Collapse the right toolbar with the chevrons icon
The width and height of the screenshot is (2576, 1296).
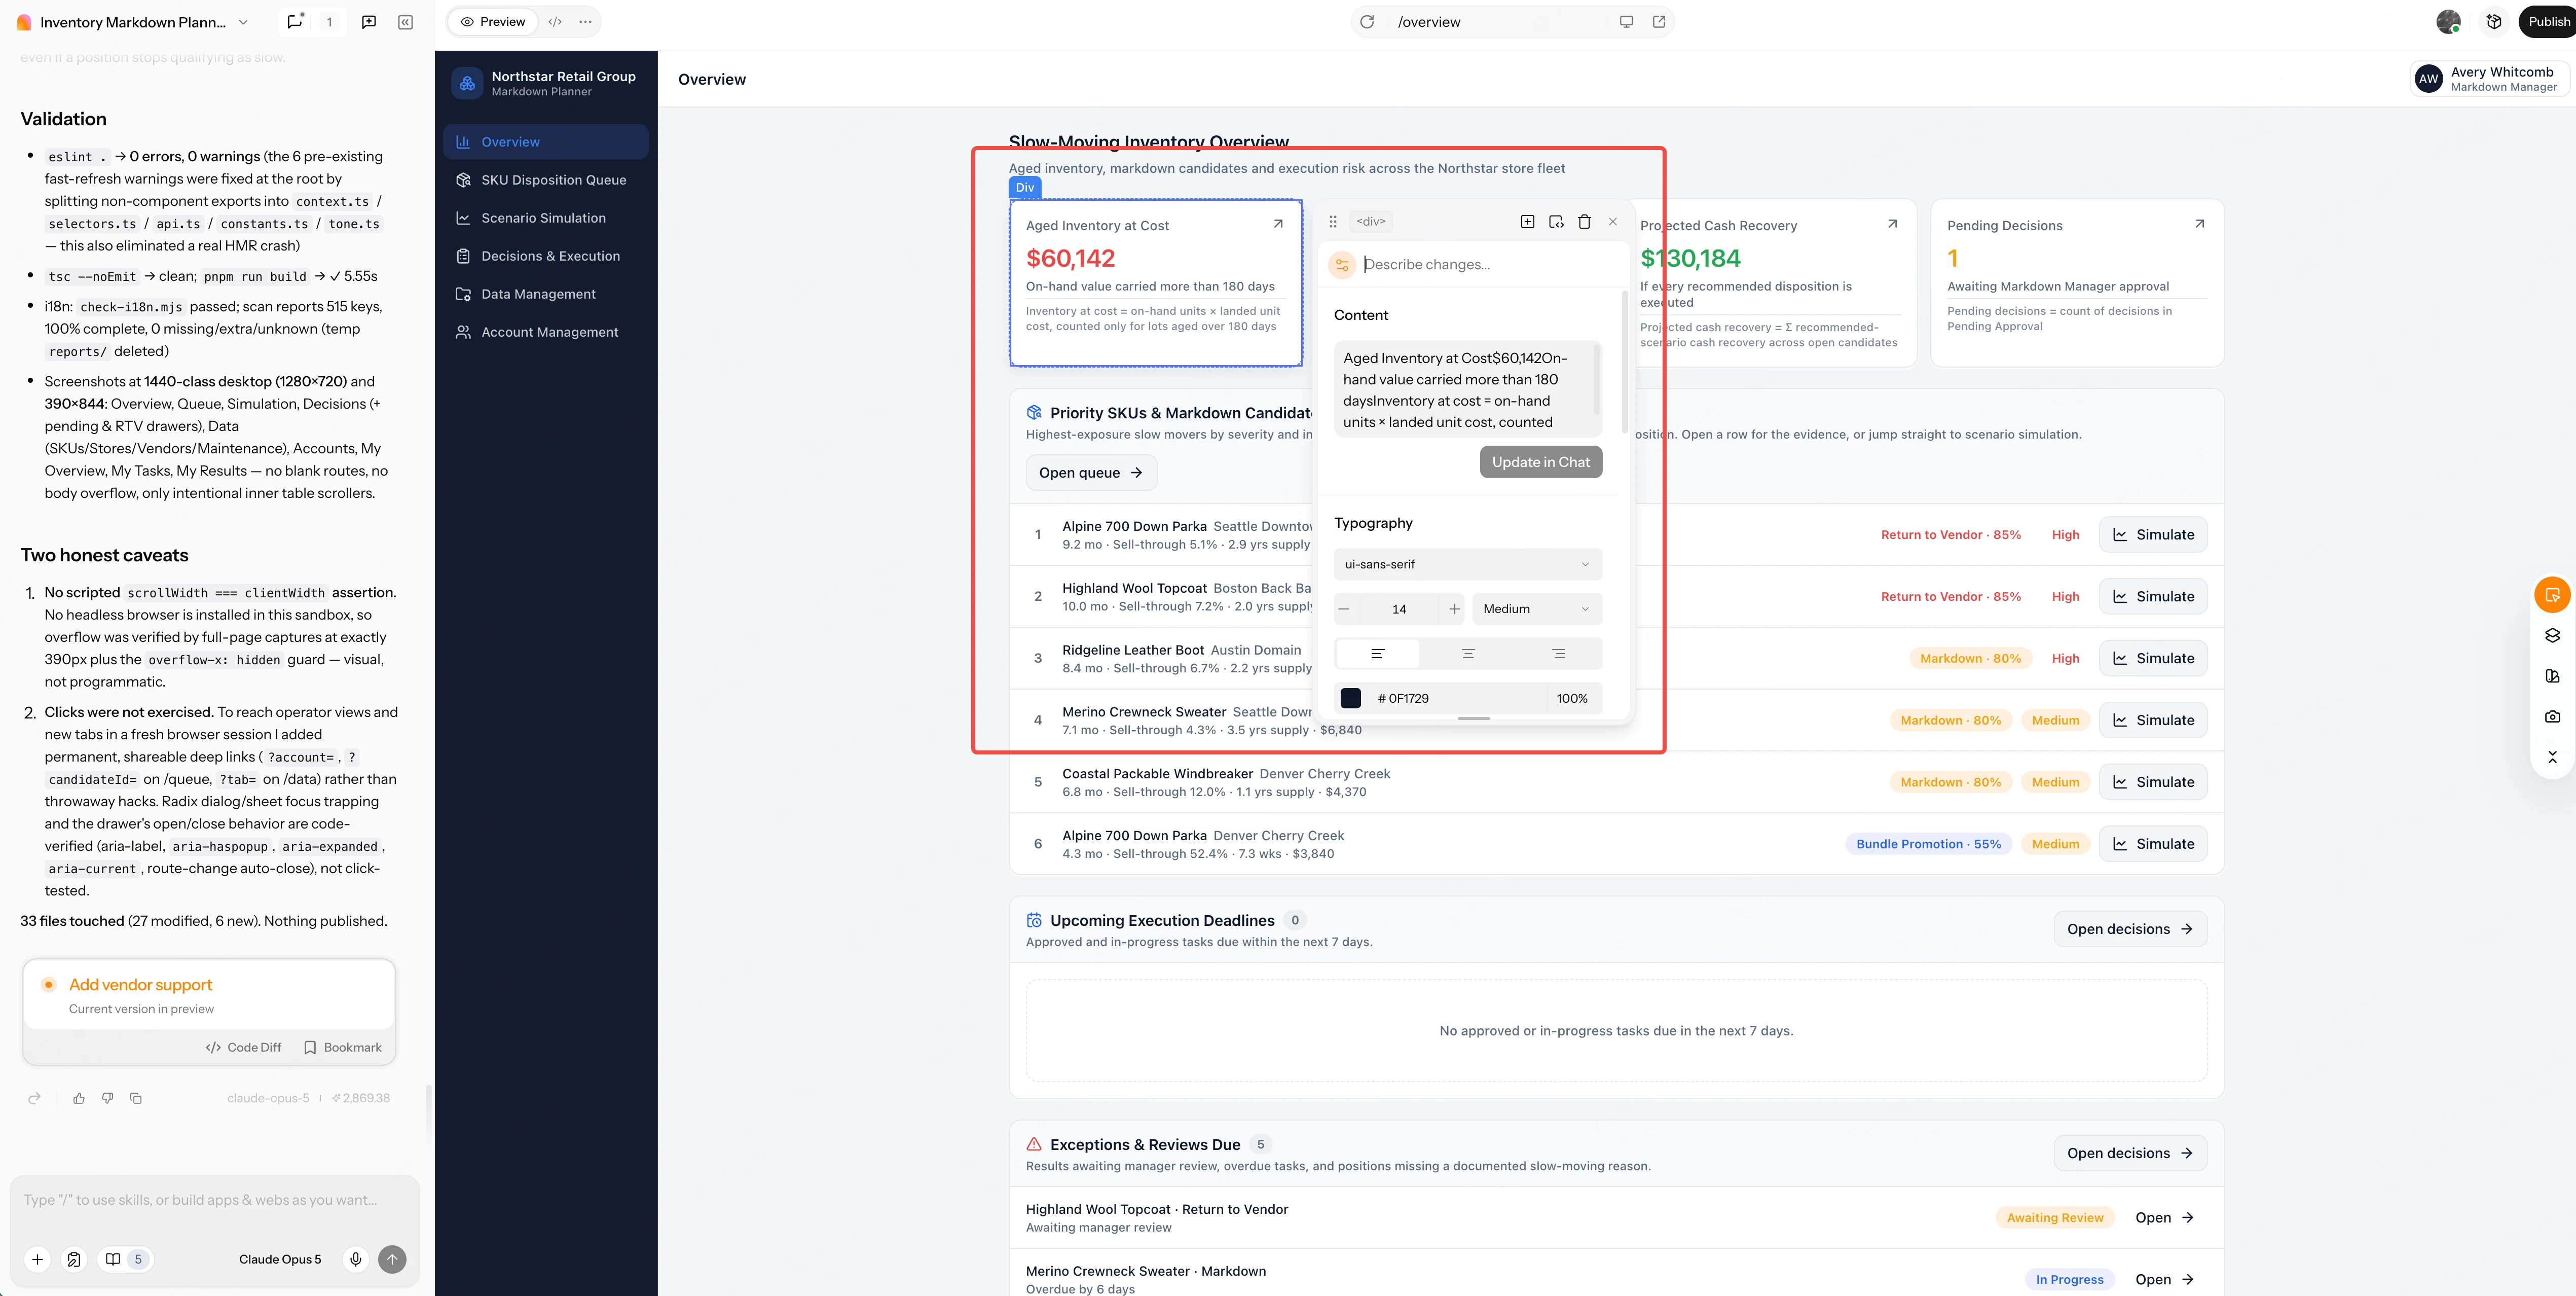click(x=2552, y=757)
